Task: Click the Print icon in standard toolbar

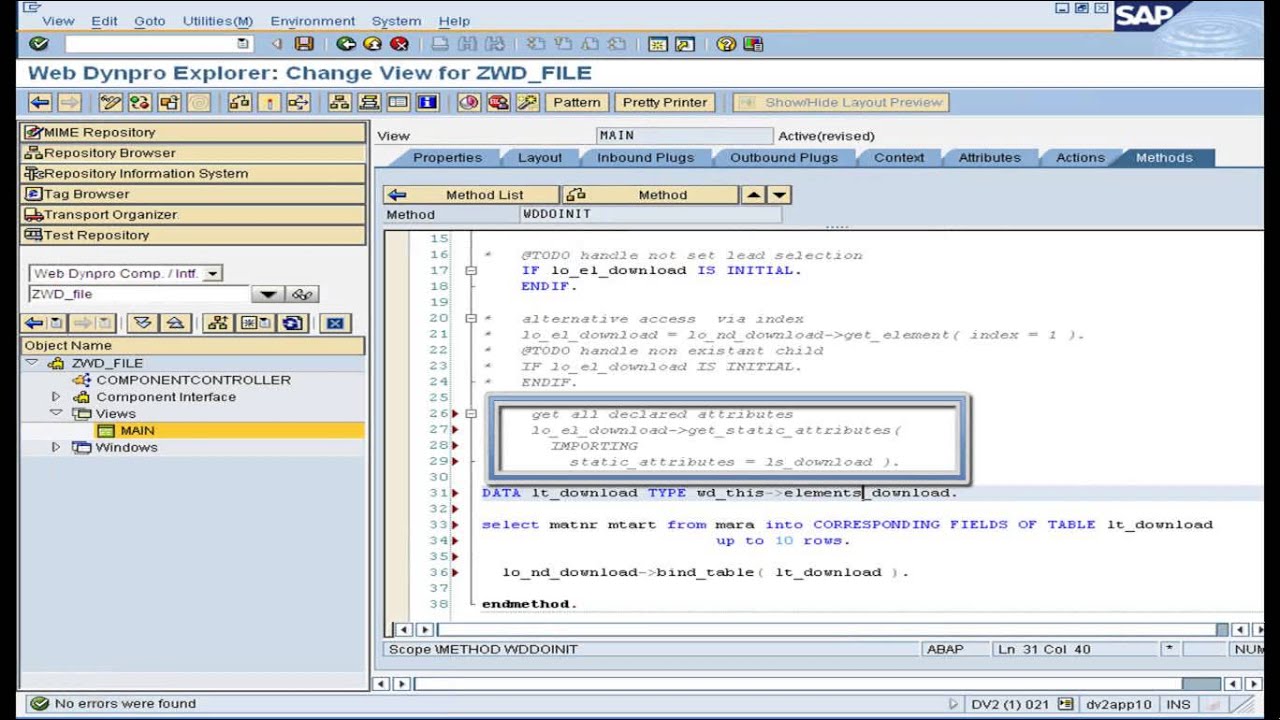Action: tap(440, 44)
